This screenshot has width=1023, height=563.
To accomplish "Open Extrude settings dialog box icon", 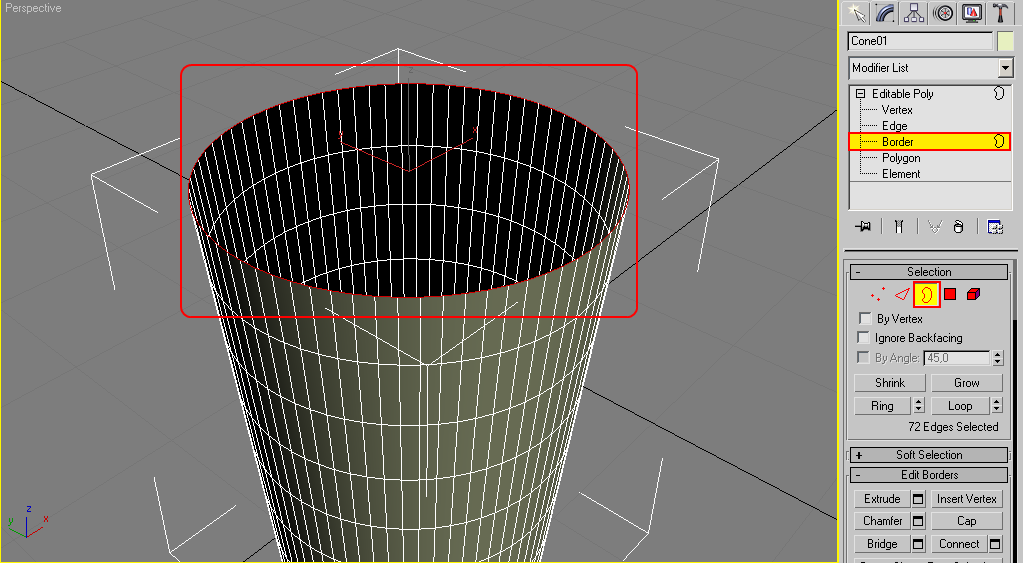I will coord(918,499).
